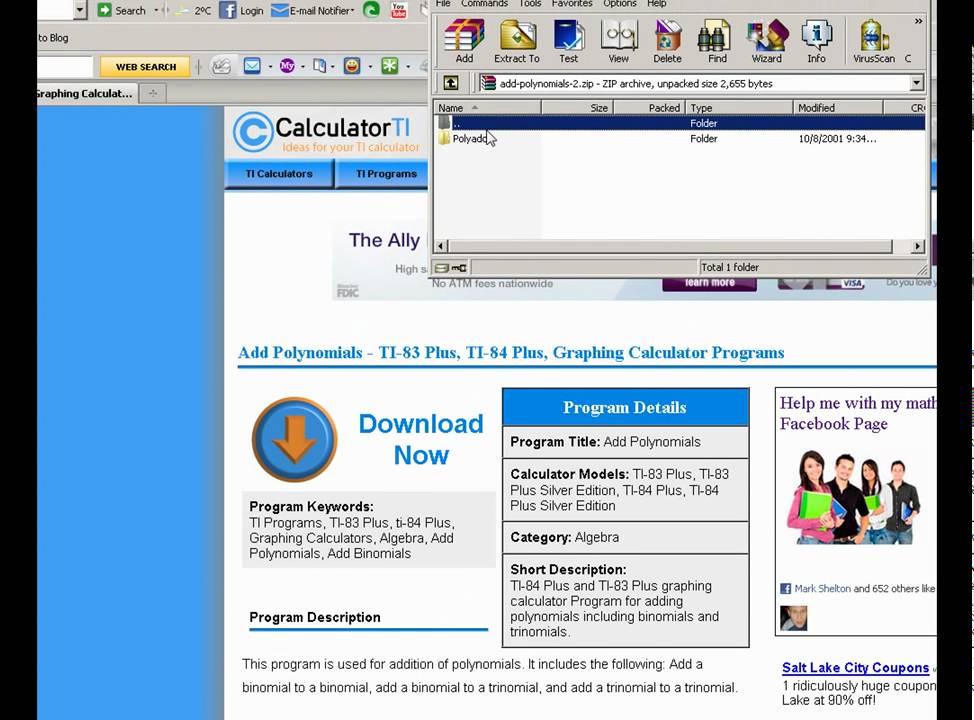Sort archive list by Type column

point(739,107)
